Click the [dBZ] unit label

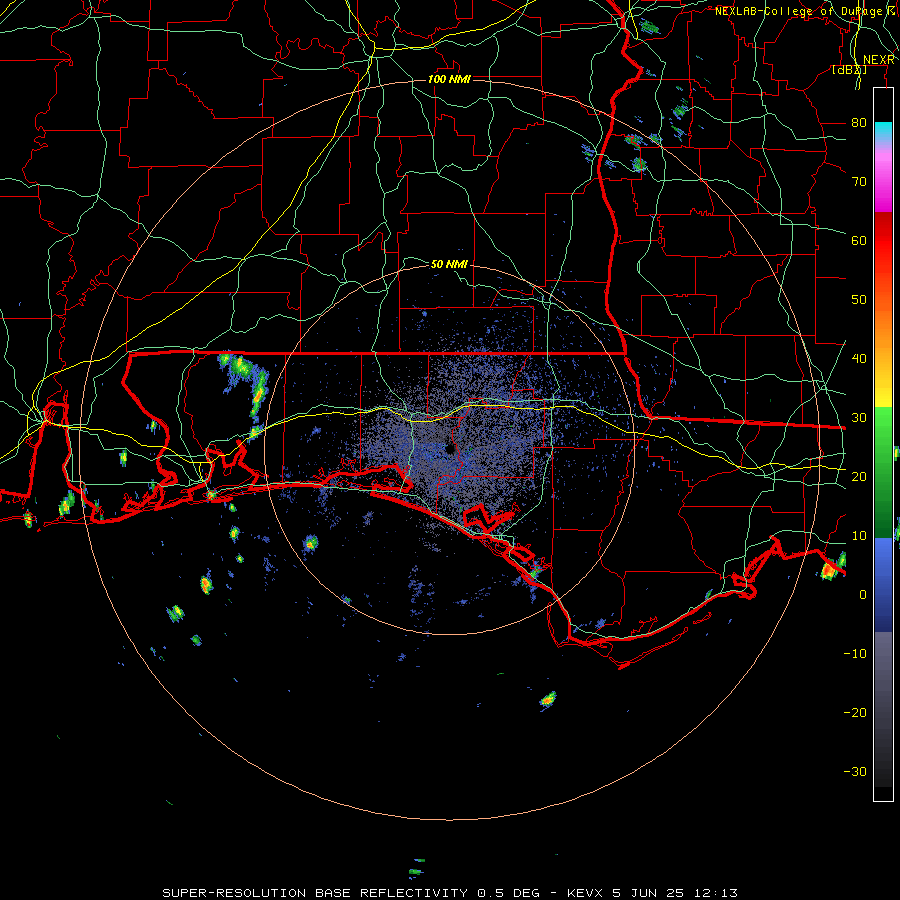tap(849, 70)
